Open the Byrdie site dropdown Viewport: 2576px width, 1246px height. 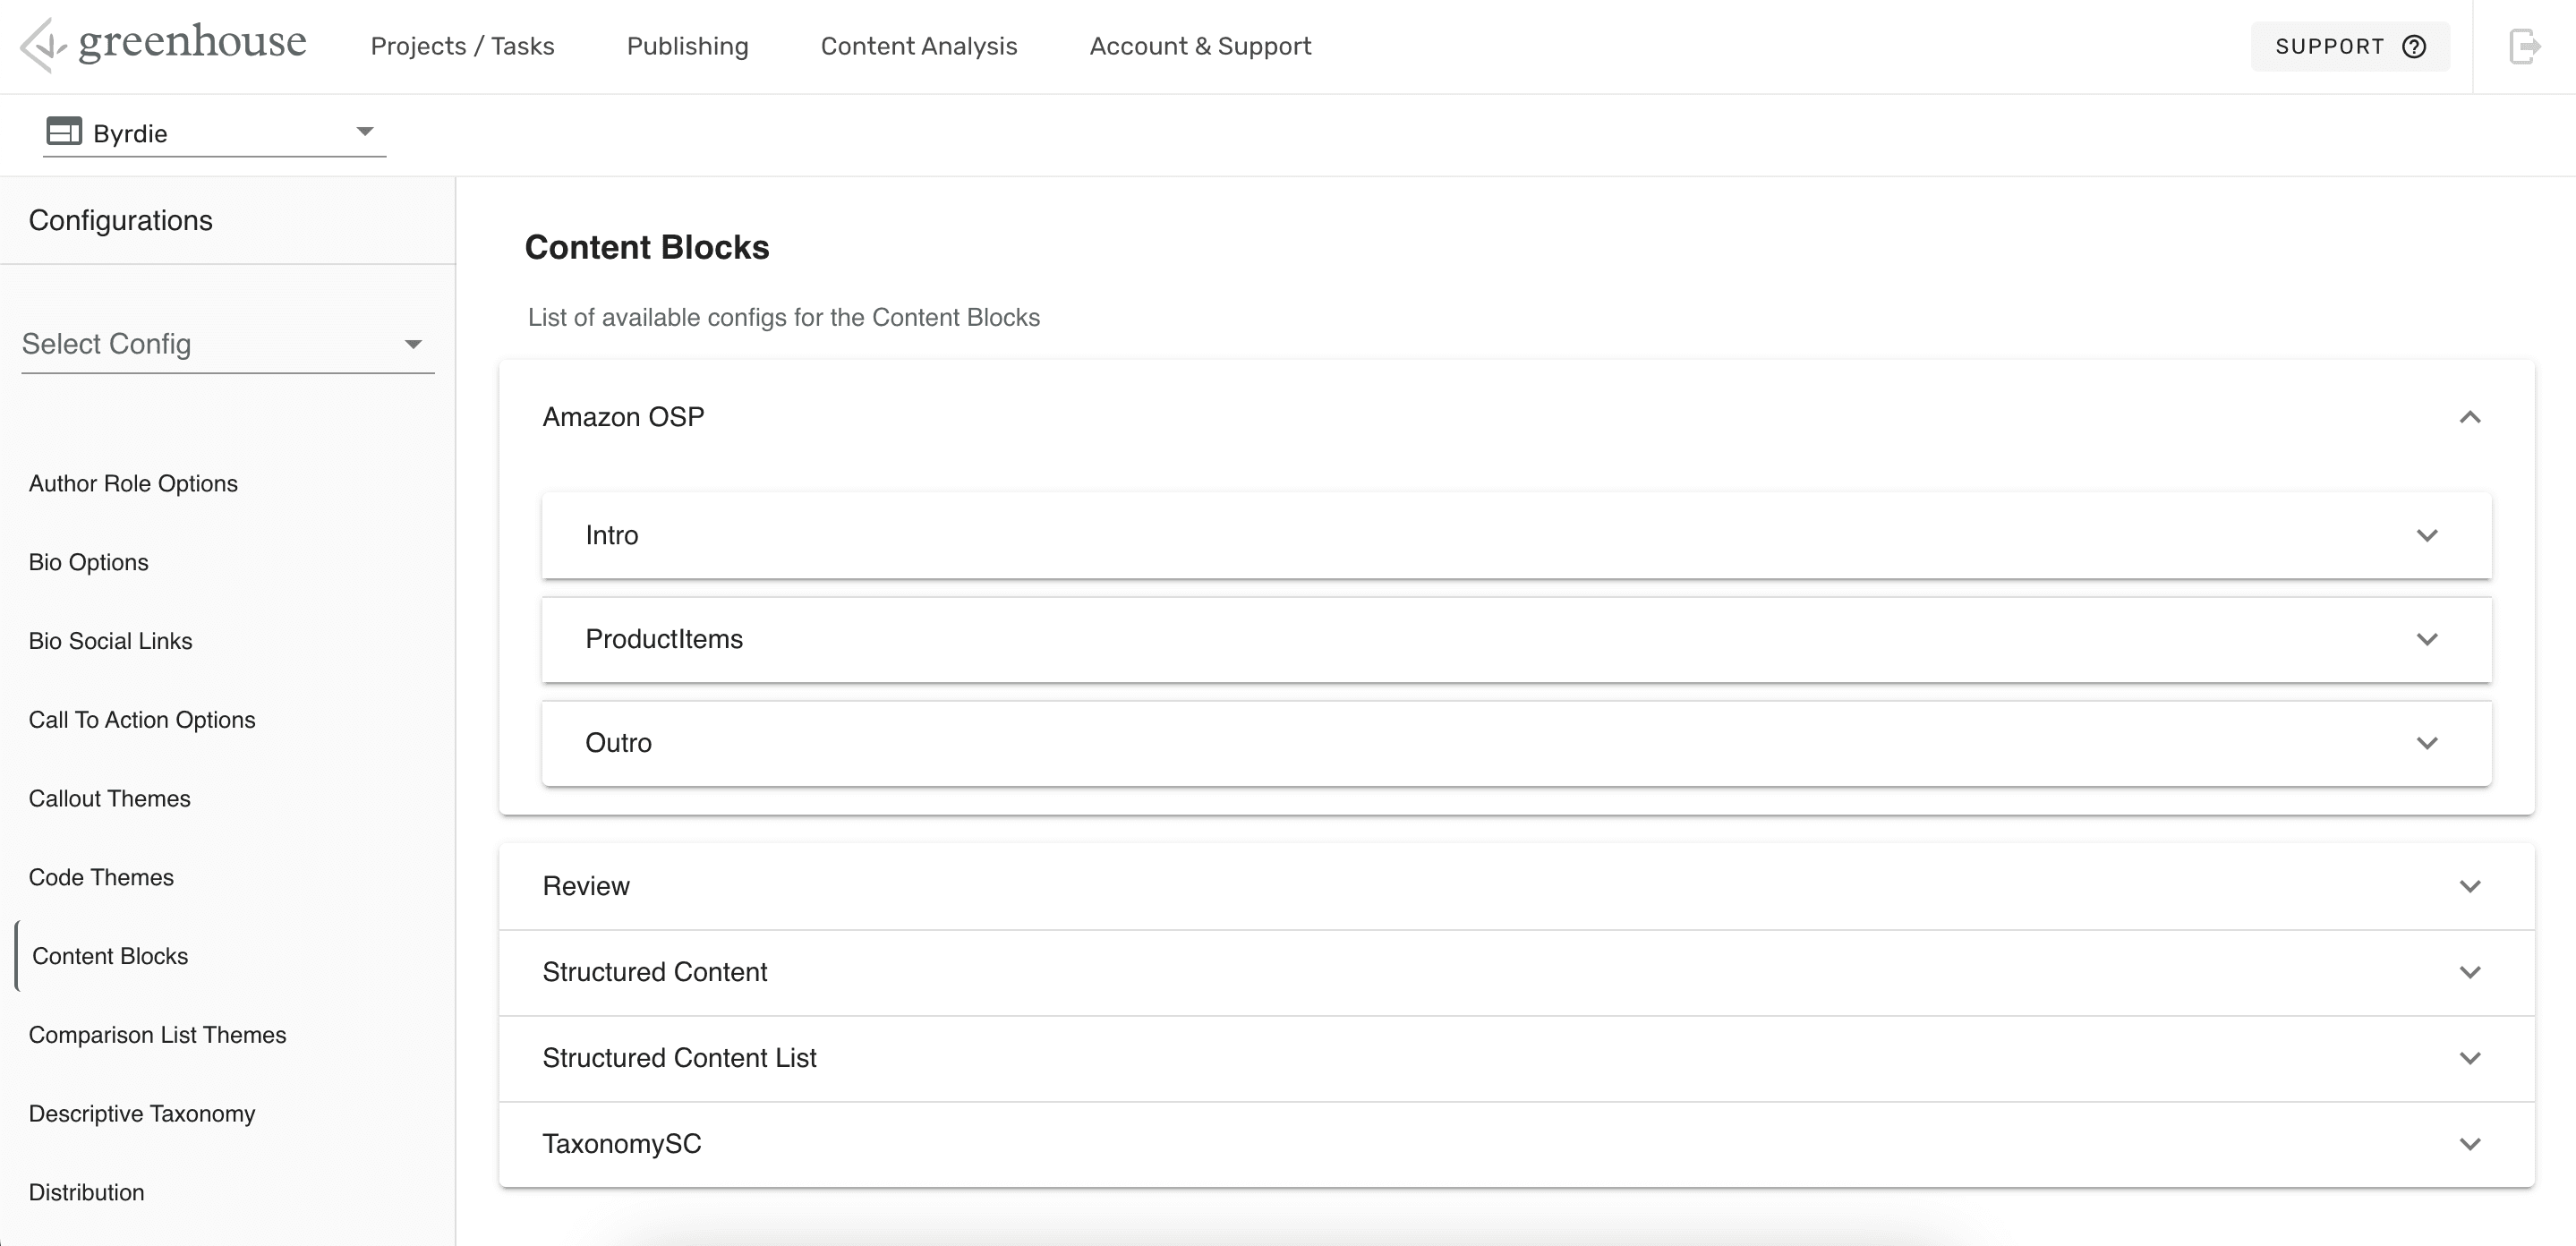(x=364, y=132)
